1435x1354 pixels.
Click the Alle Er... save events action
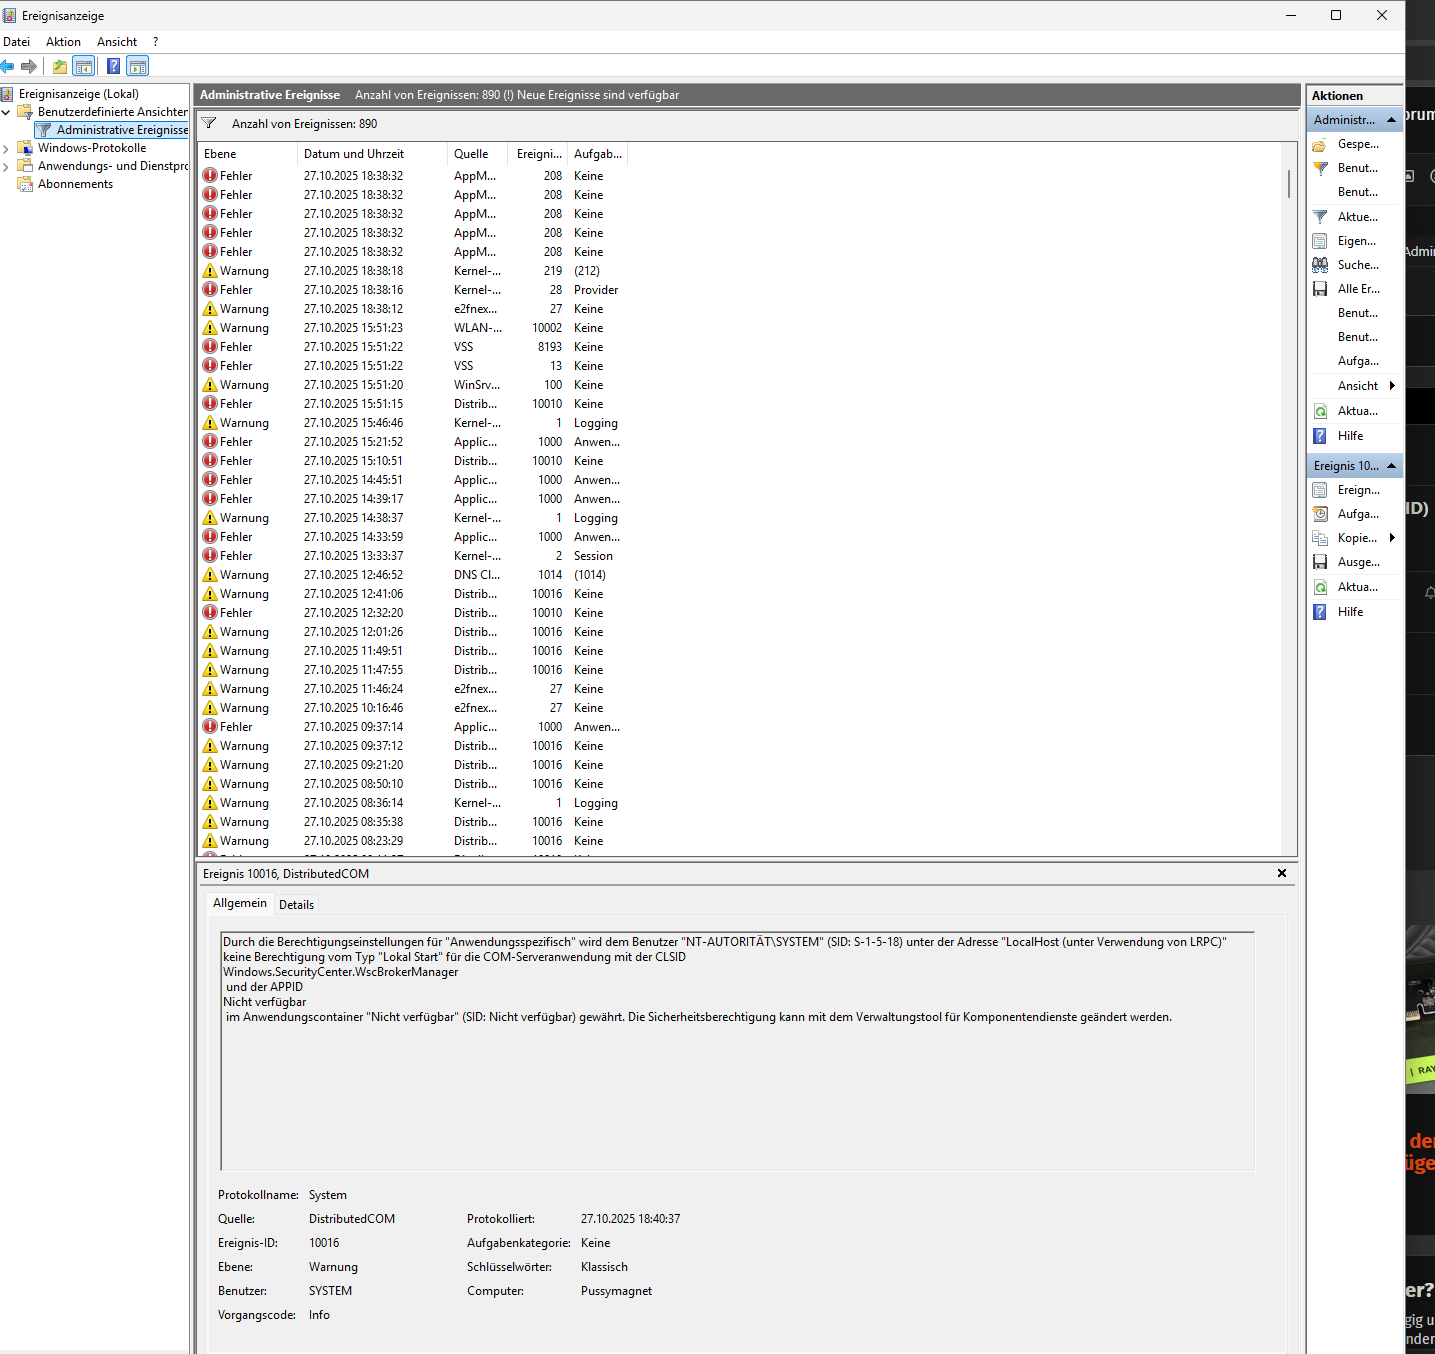tap(1356, 289)
